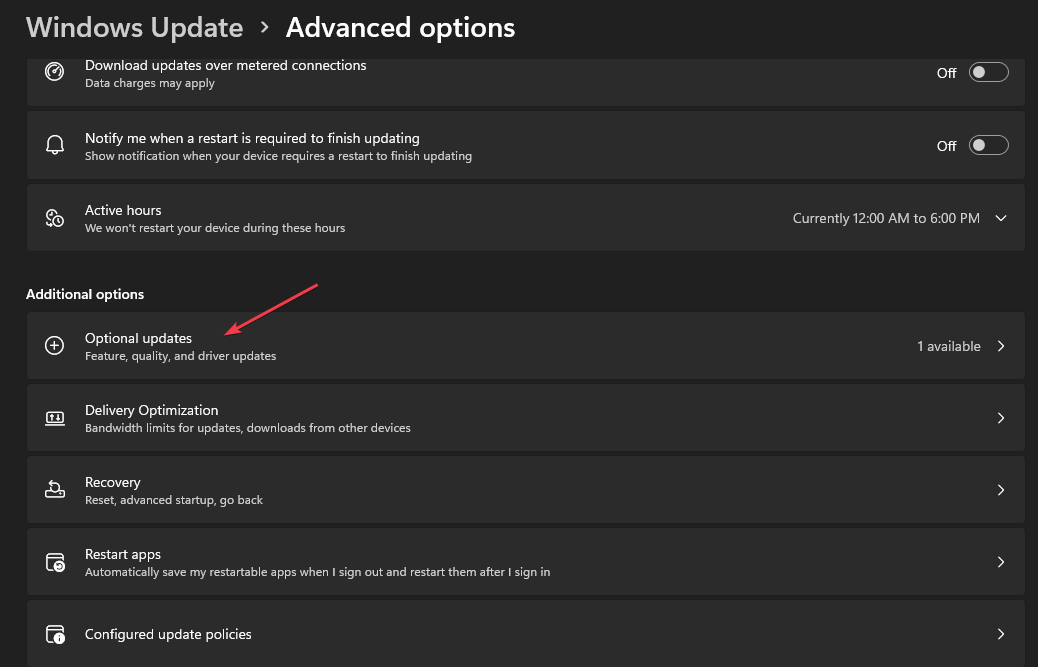Click the Restart apps icon
Viewport: 1038px width, 667px height.
click(x=55, y=562)
